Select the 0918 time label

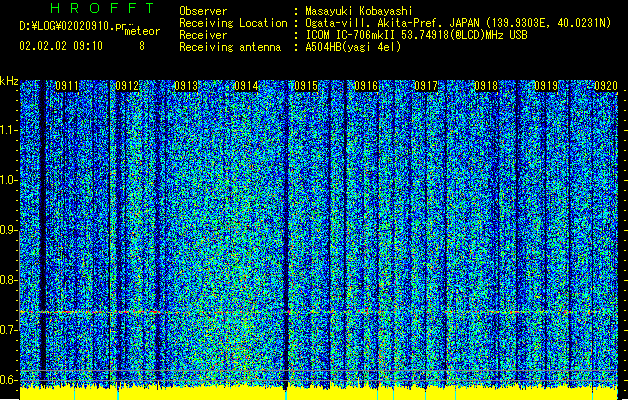486,86
